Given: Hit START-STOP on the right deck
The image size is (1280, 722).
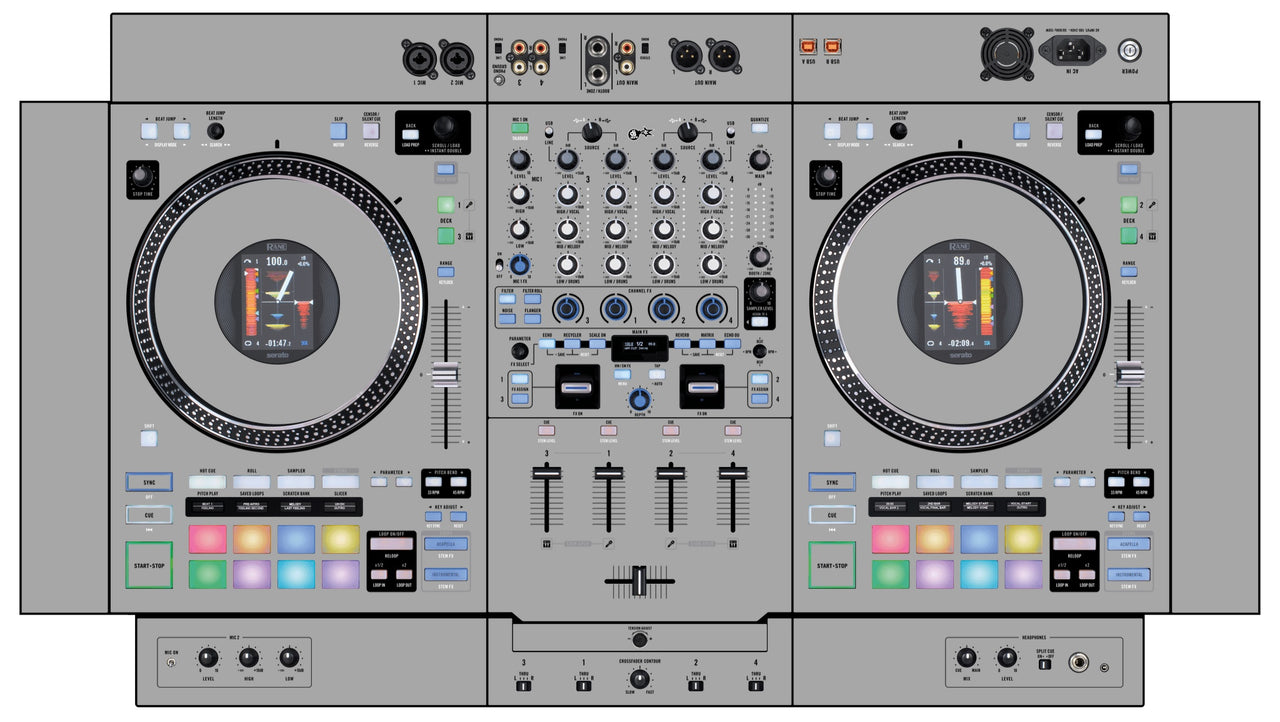Looking at the screenshot, I should pyautogui.click(x=832, y=565).
